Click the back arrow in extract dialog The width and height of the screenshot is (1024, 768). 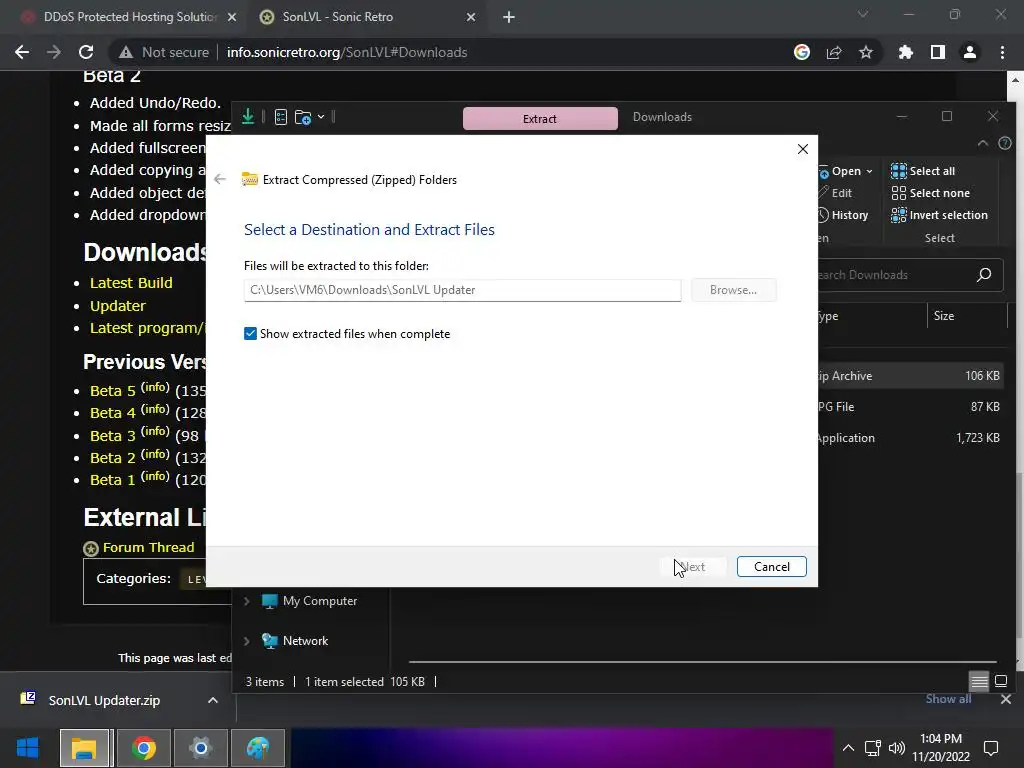click(220, 180)
